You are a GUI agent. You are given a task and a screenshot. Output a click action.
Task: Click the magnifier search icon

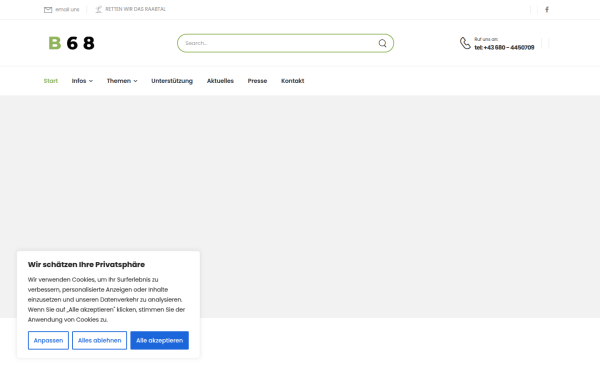coord(382,43)
